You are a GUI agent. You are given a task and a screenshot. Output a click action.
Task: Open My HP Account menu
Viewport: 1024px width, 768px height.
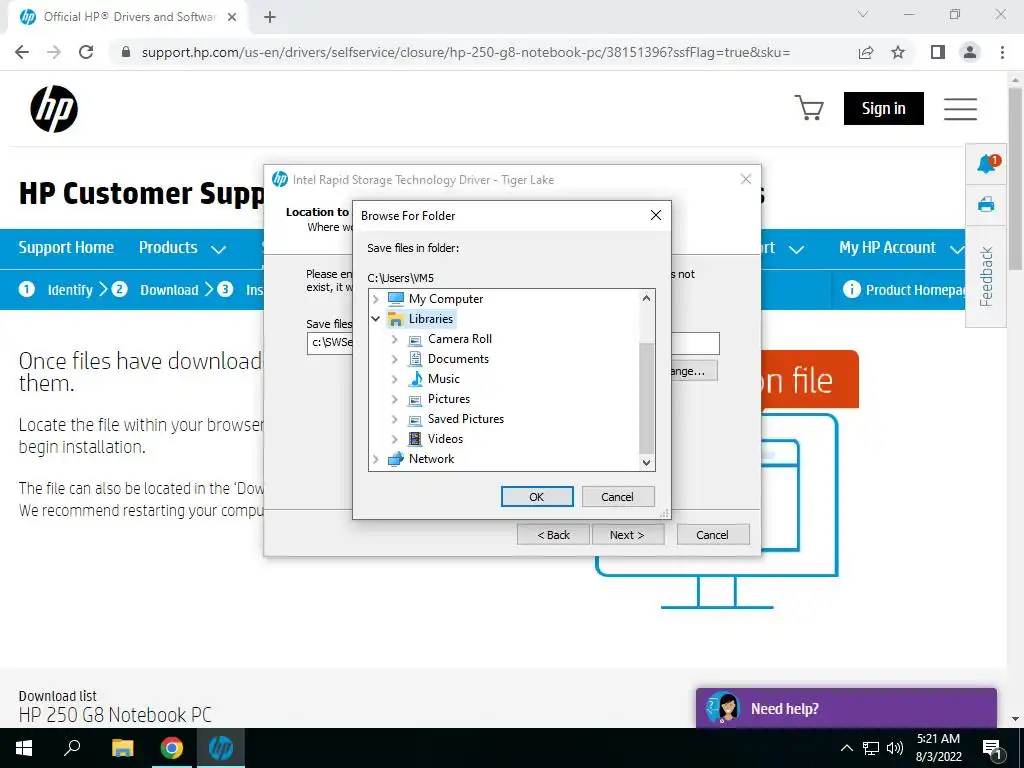(x=888, y=248)
